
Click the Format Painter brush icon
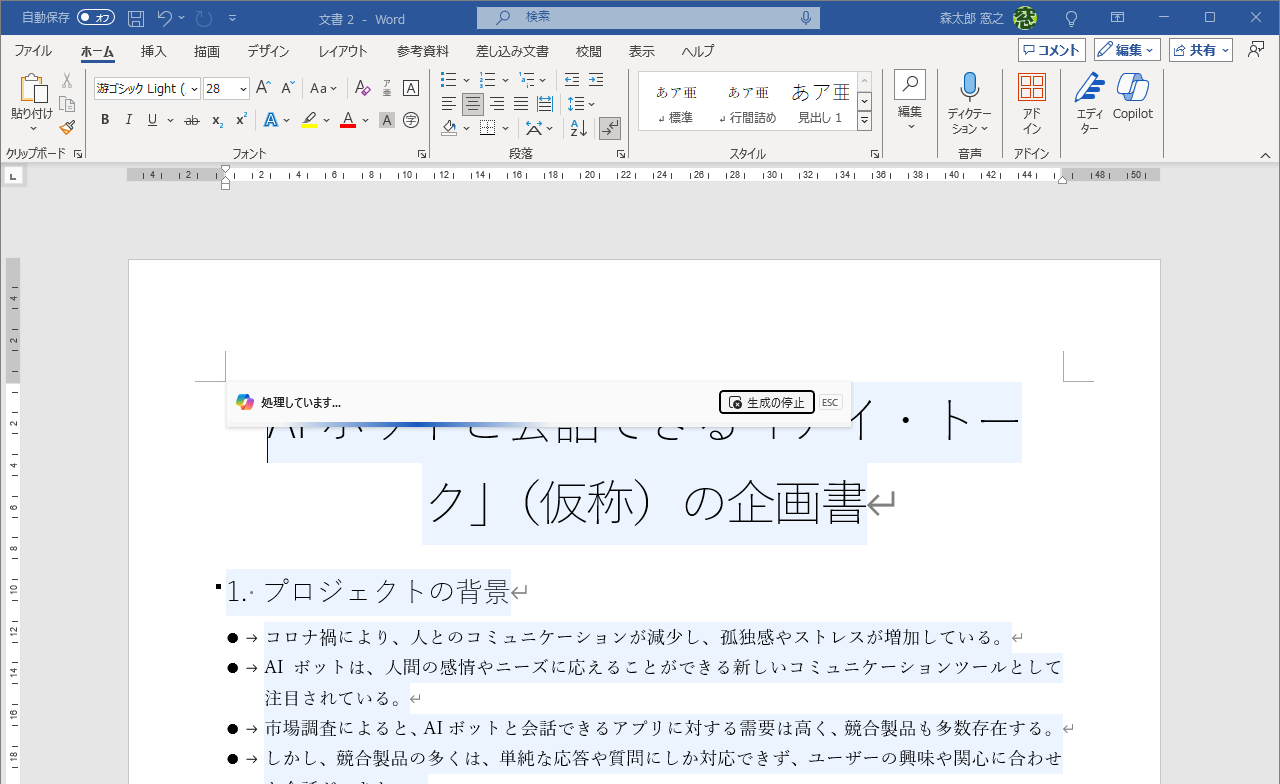pos(66,128)
